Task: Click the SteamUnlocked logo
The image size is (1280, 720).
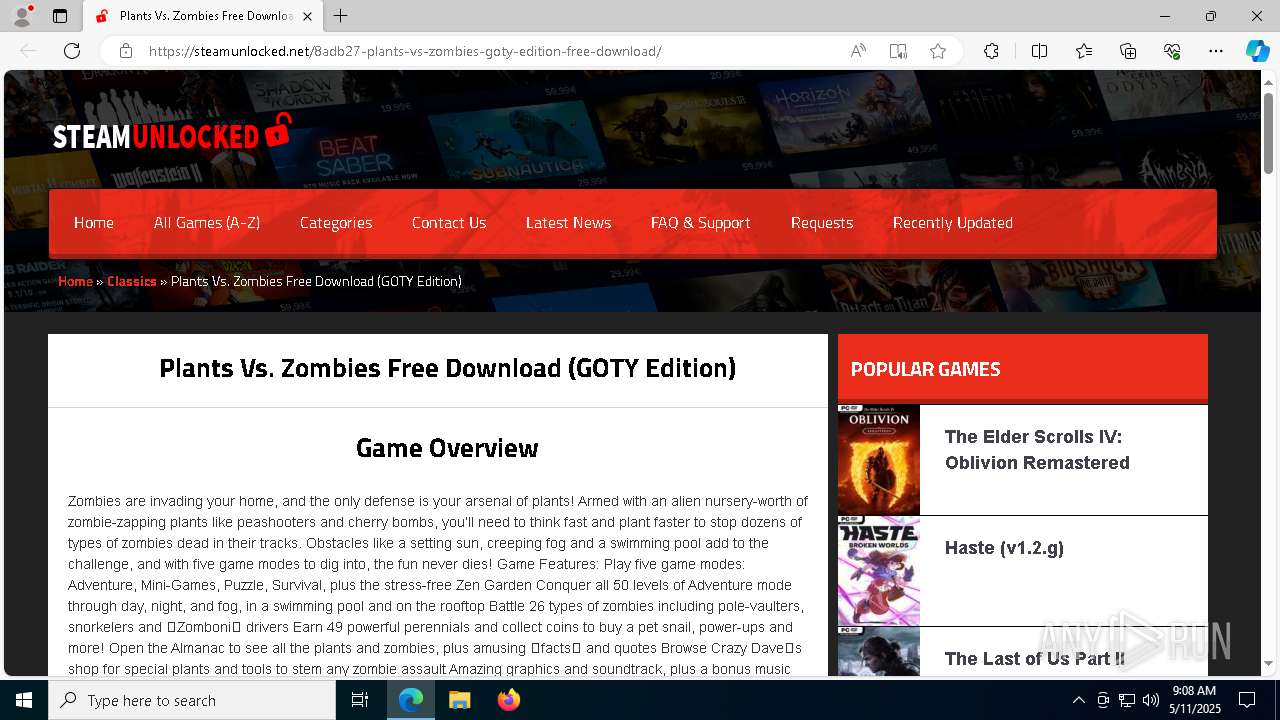Action: (x=172, y=133)
